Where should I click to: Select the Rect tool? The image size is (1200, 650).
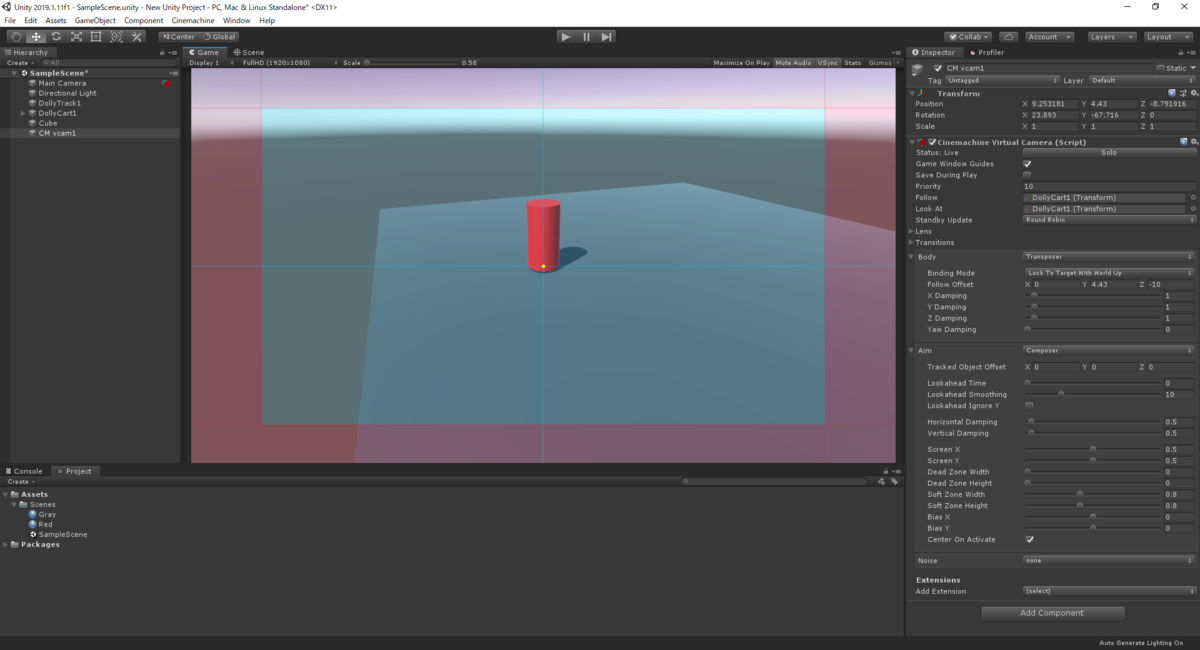[x=96, y=37]
